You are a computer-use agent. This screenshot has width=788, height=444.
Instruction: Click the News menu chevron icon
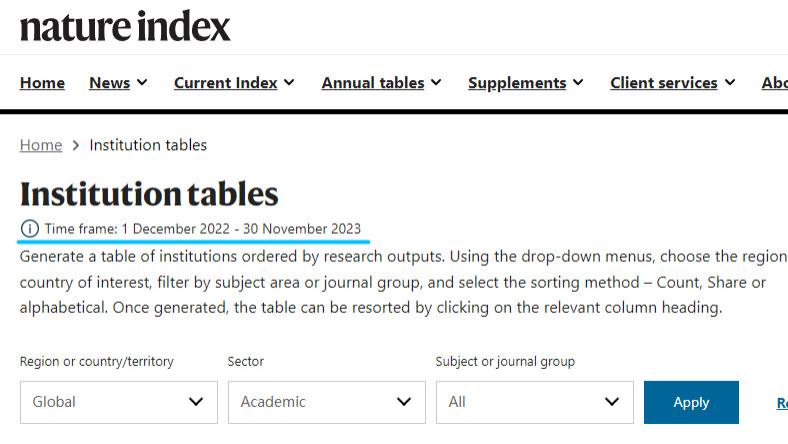click(x=142, y=82)
